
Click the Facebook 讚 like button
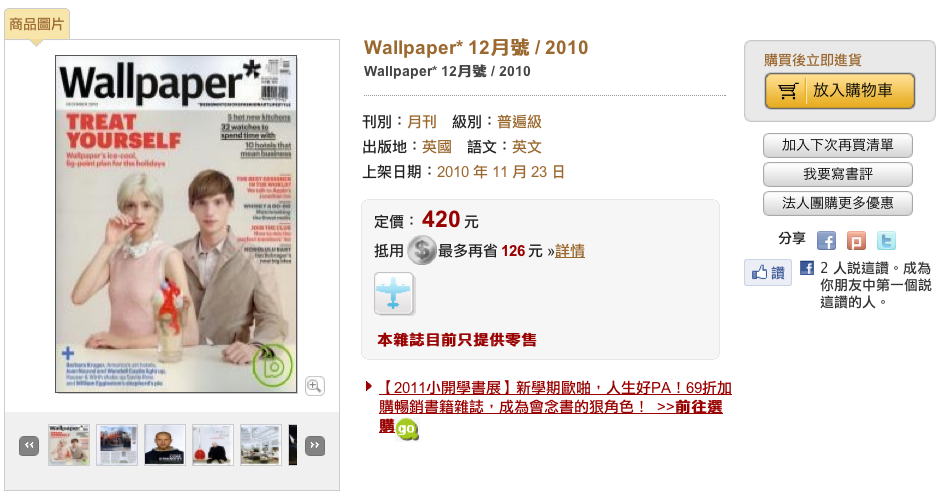point(768,272)
